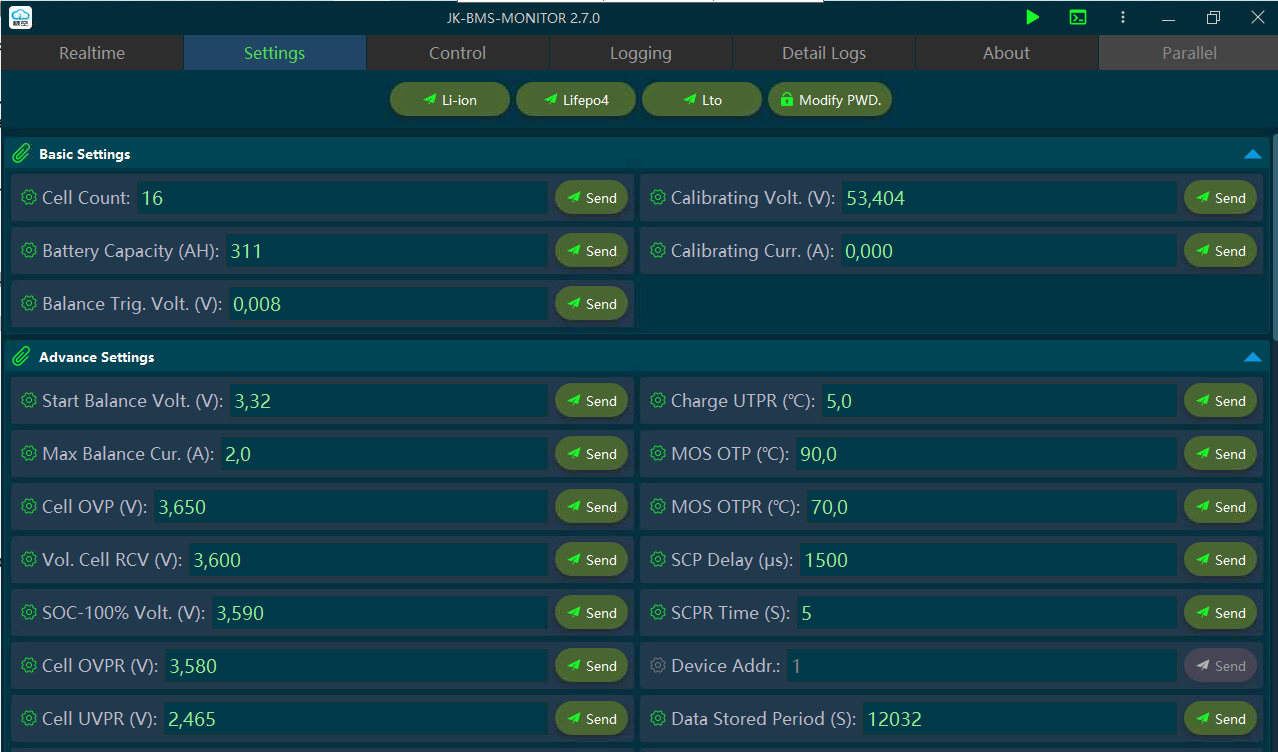Click the Charge UTPR field showing 5,0

click(x=999, y=401)
